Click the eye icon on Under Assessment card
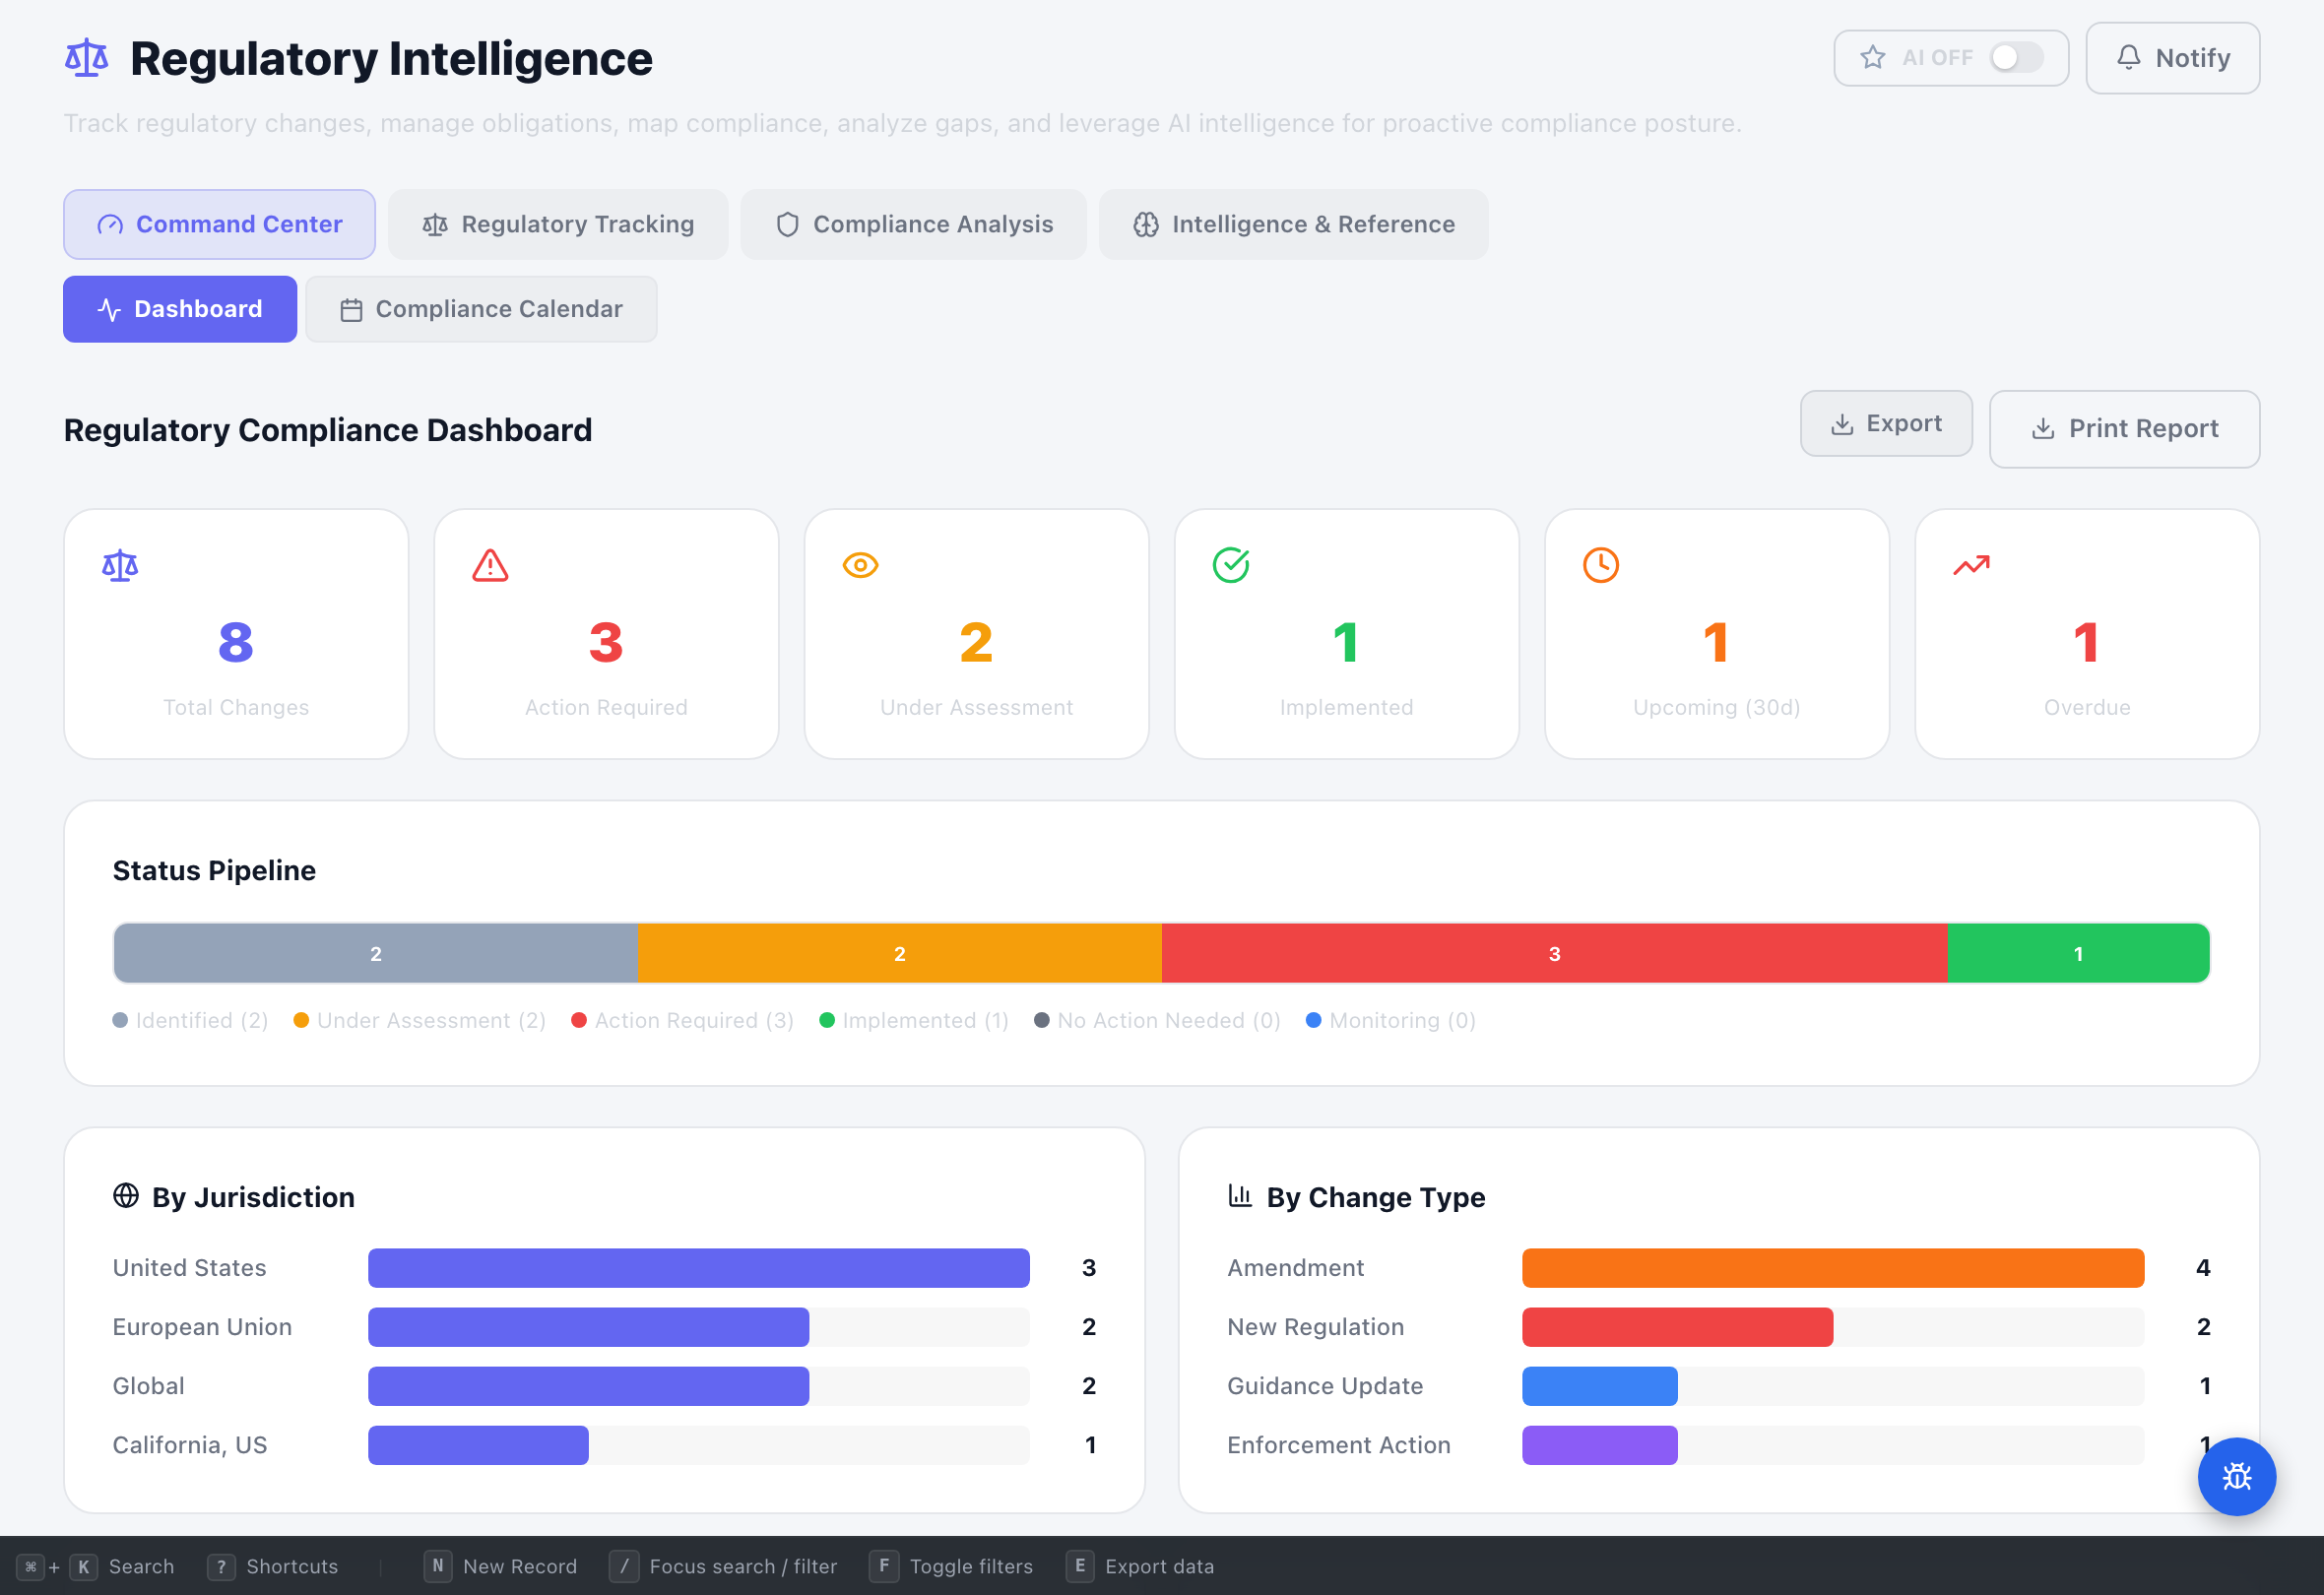The height and width of the screenshot is (1595, 2324). 860,564
